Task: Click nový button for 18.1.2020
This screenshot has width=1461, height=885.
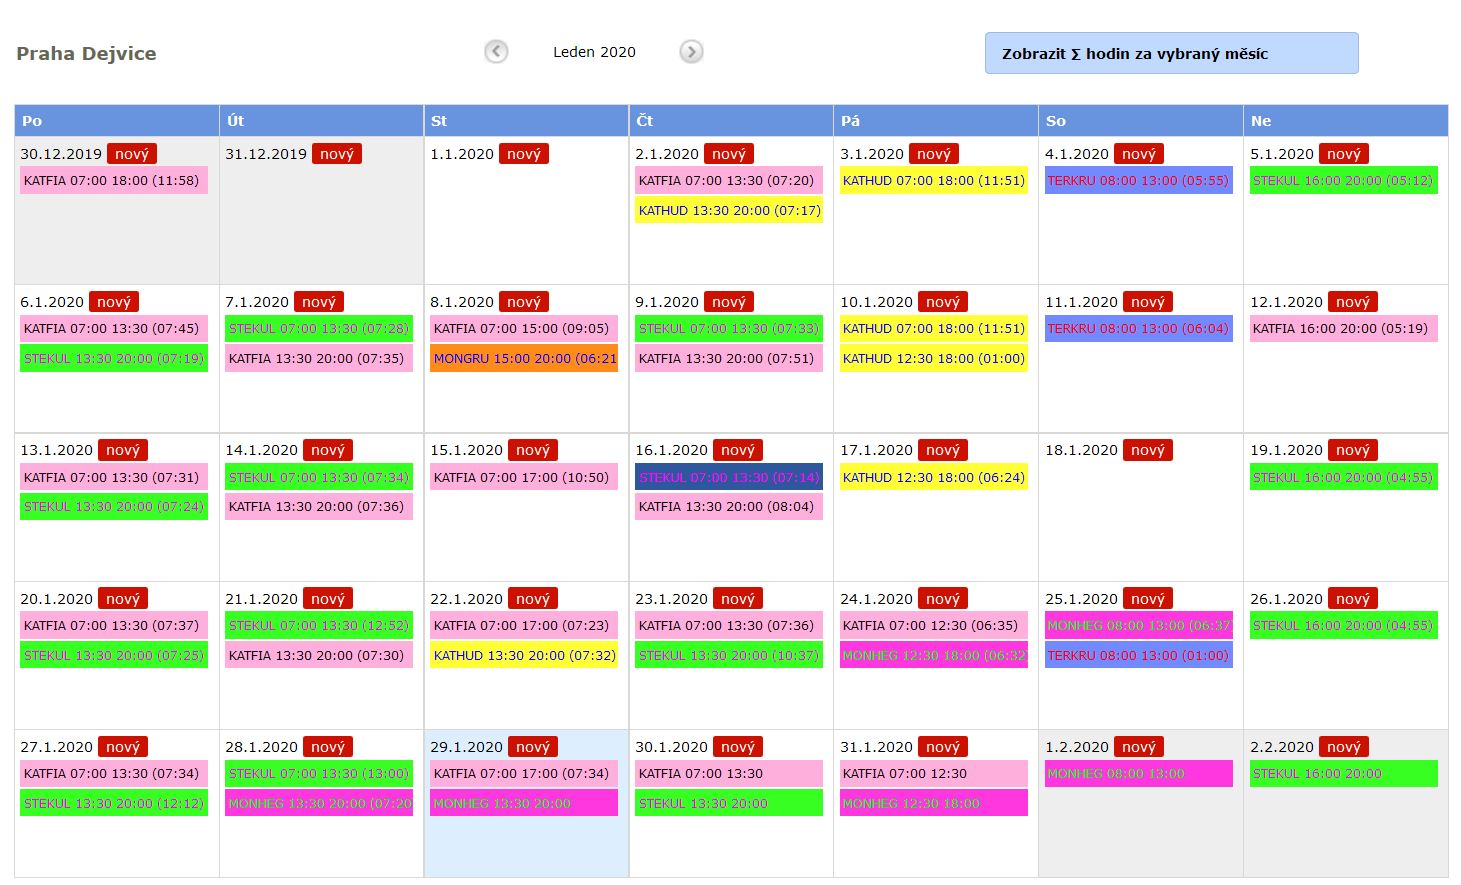Action: [1147, 450]
